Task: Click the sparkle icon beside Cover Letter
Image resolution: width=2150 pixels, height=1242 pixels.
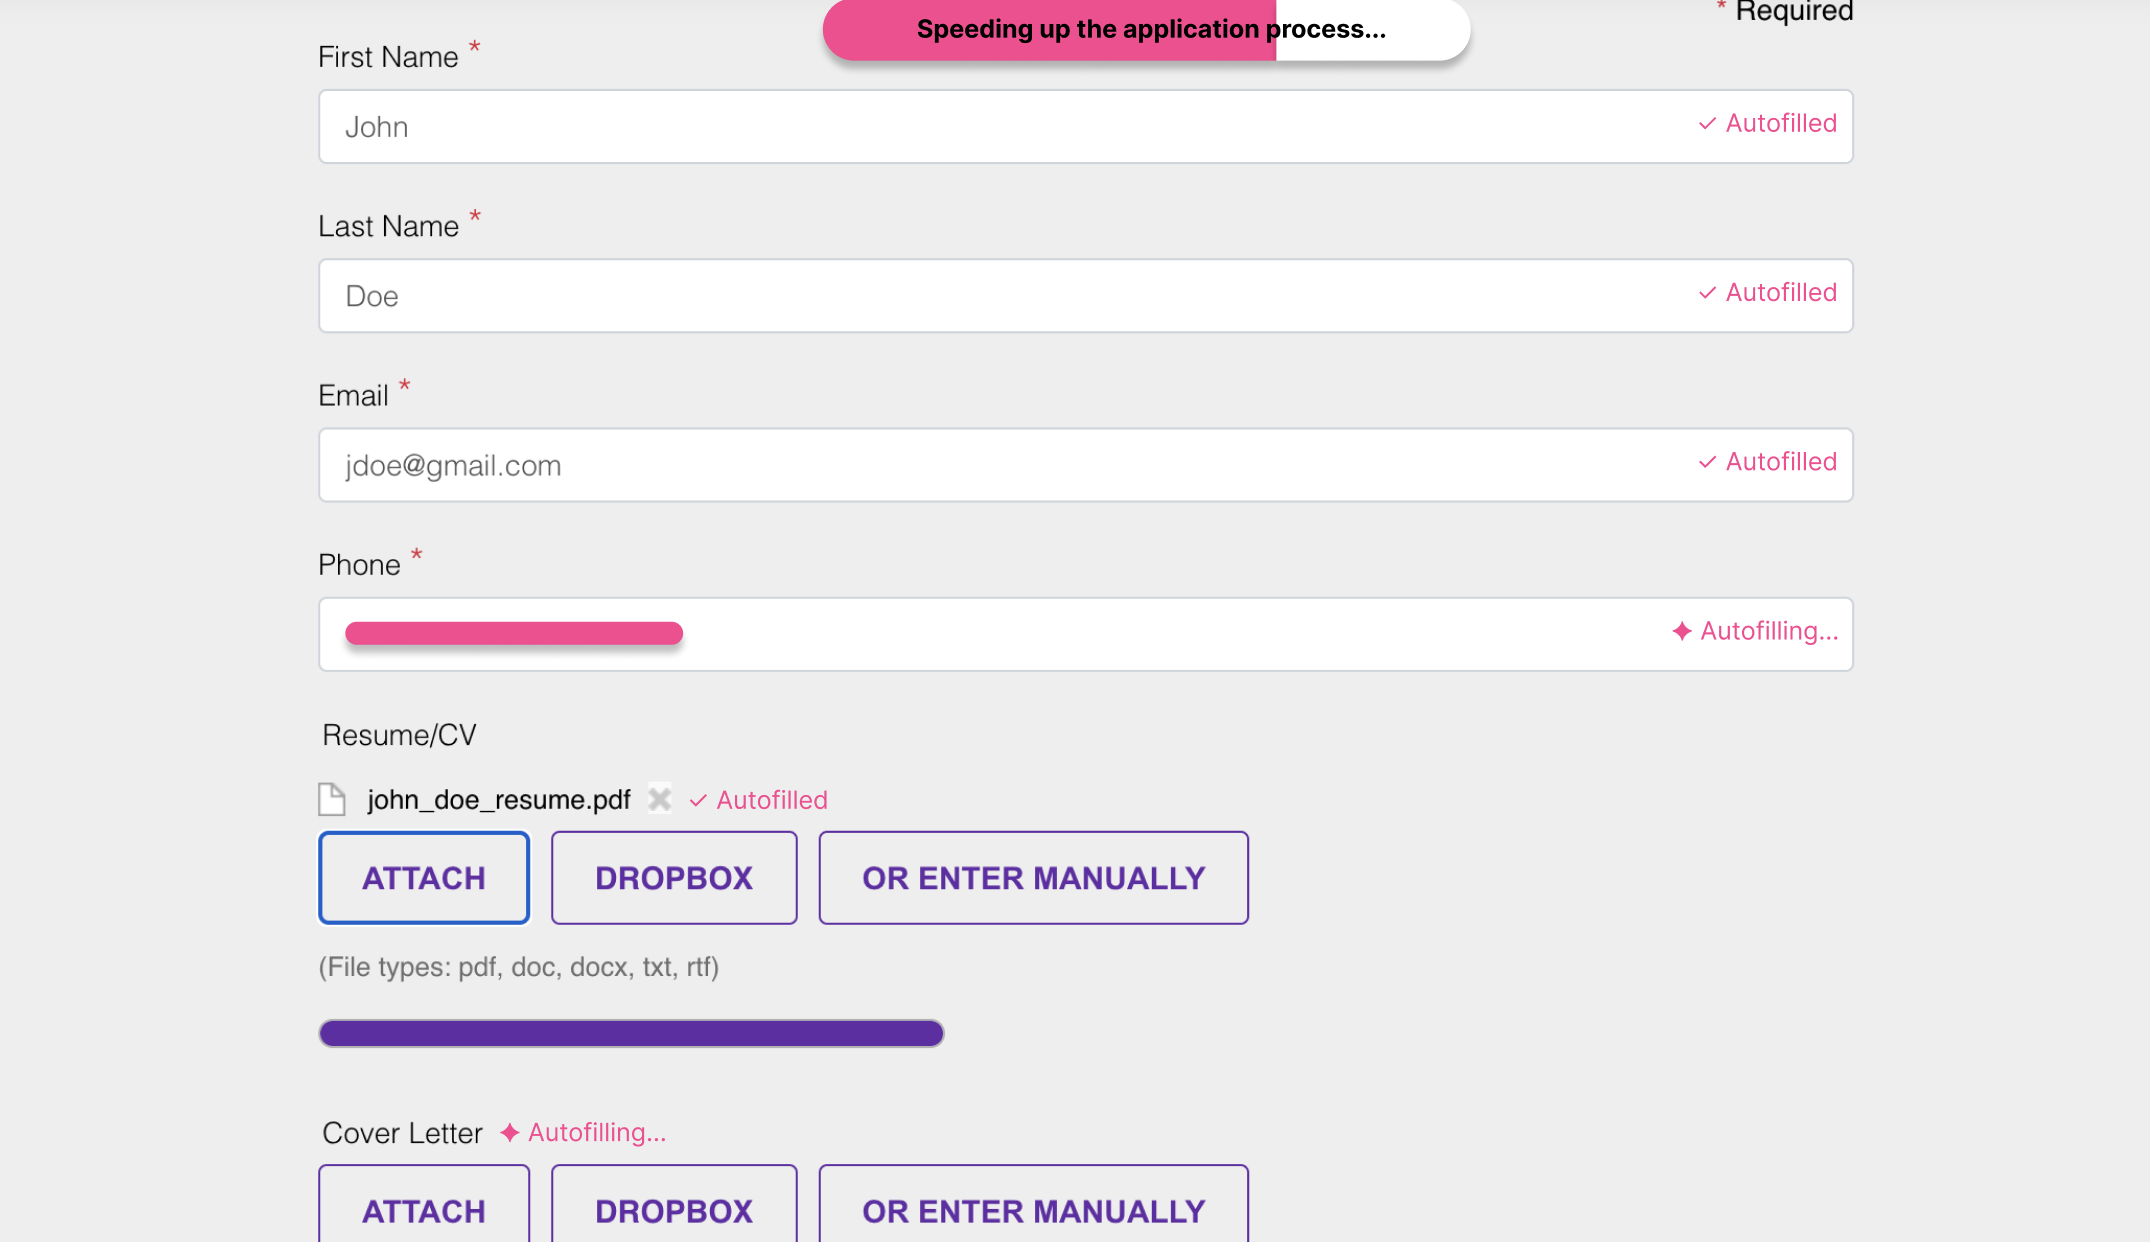Action: coord(510,1132)
